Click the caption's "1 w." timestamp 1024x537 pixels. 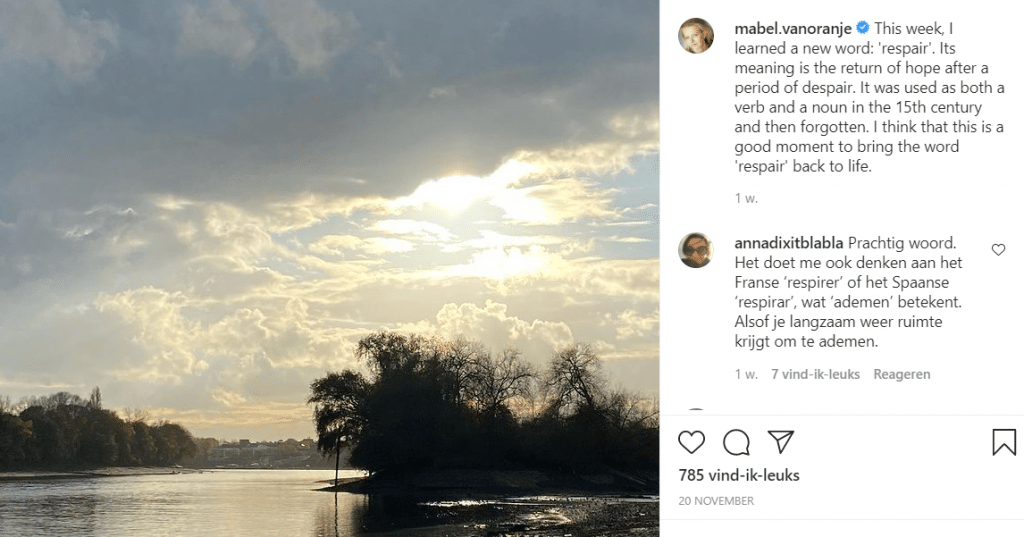point(746,198)
